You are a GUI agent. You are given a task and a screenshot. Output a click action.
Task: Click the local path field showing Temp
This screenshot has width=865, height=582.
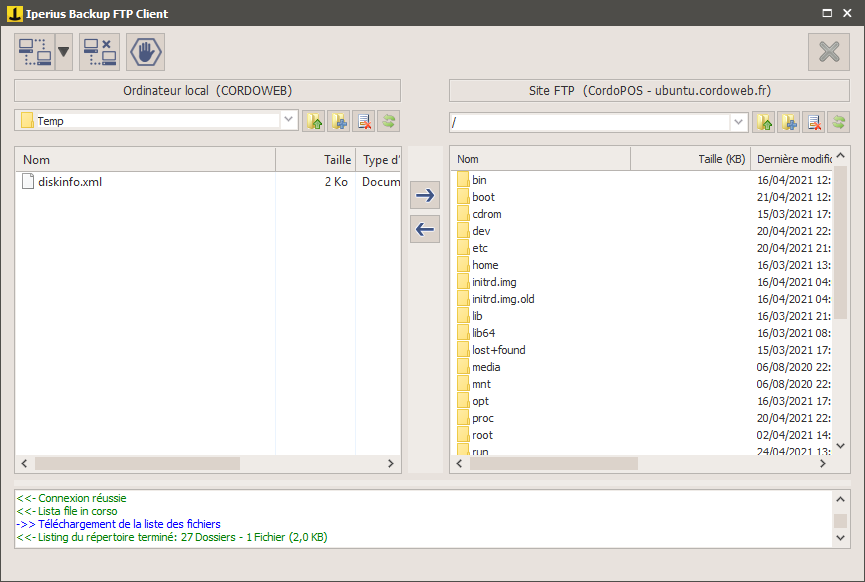pyautogui.click(x=149, y=120)
